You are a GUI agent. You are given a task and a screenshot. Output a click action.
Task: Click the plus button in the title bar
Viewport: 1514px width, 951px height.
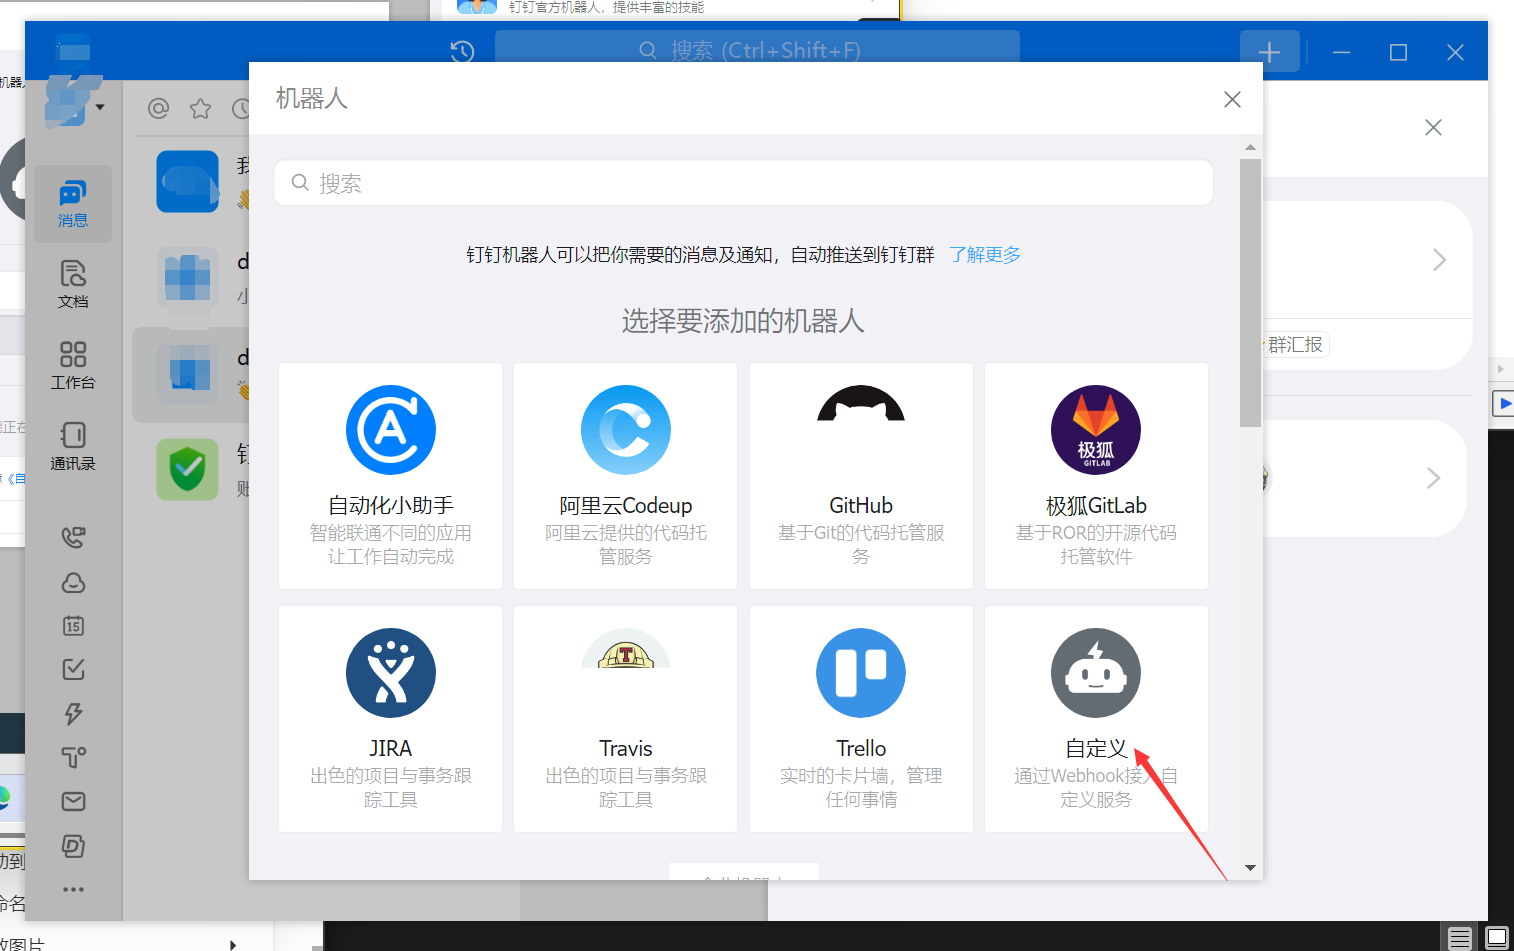(1269, 52)
